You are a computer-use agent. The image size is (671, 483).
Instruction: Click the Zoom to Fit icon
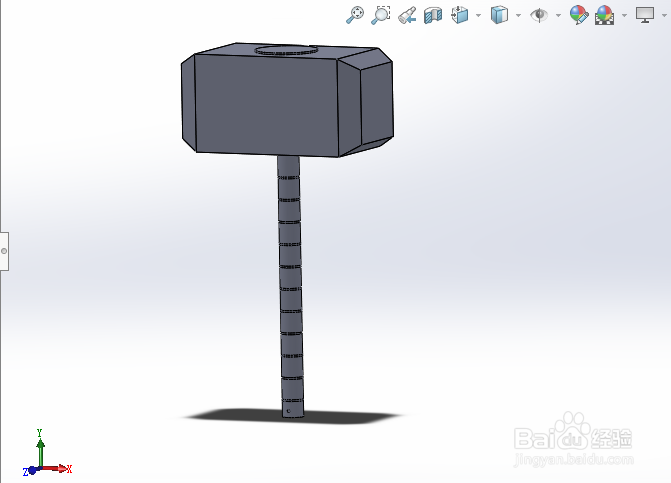pyautogui.click(x=355, y=15)
